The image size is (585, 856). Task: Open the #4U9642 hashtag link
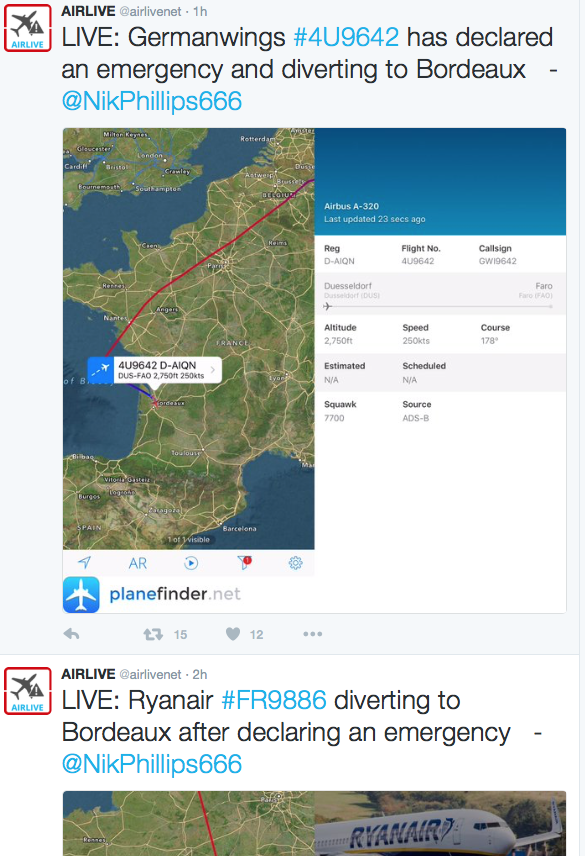pyautogui.click(x=347, y=37)
